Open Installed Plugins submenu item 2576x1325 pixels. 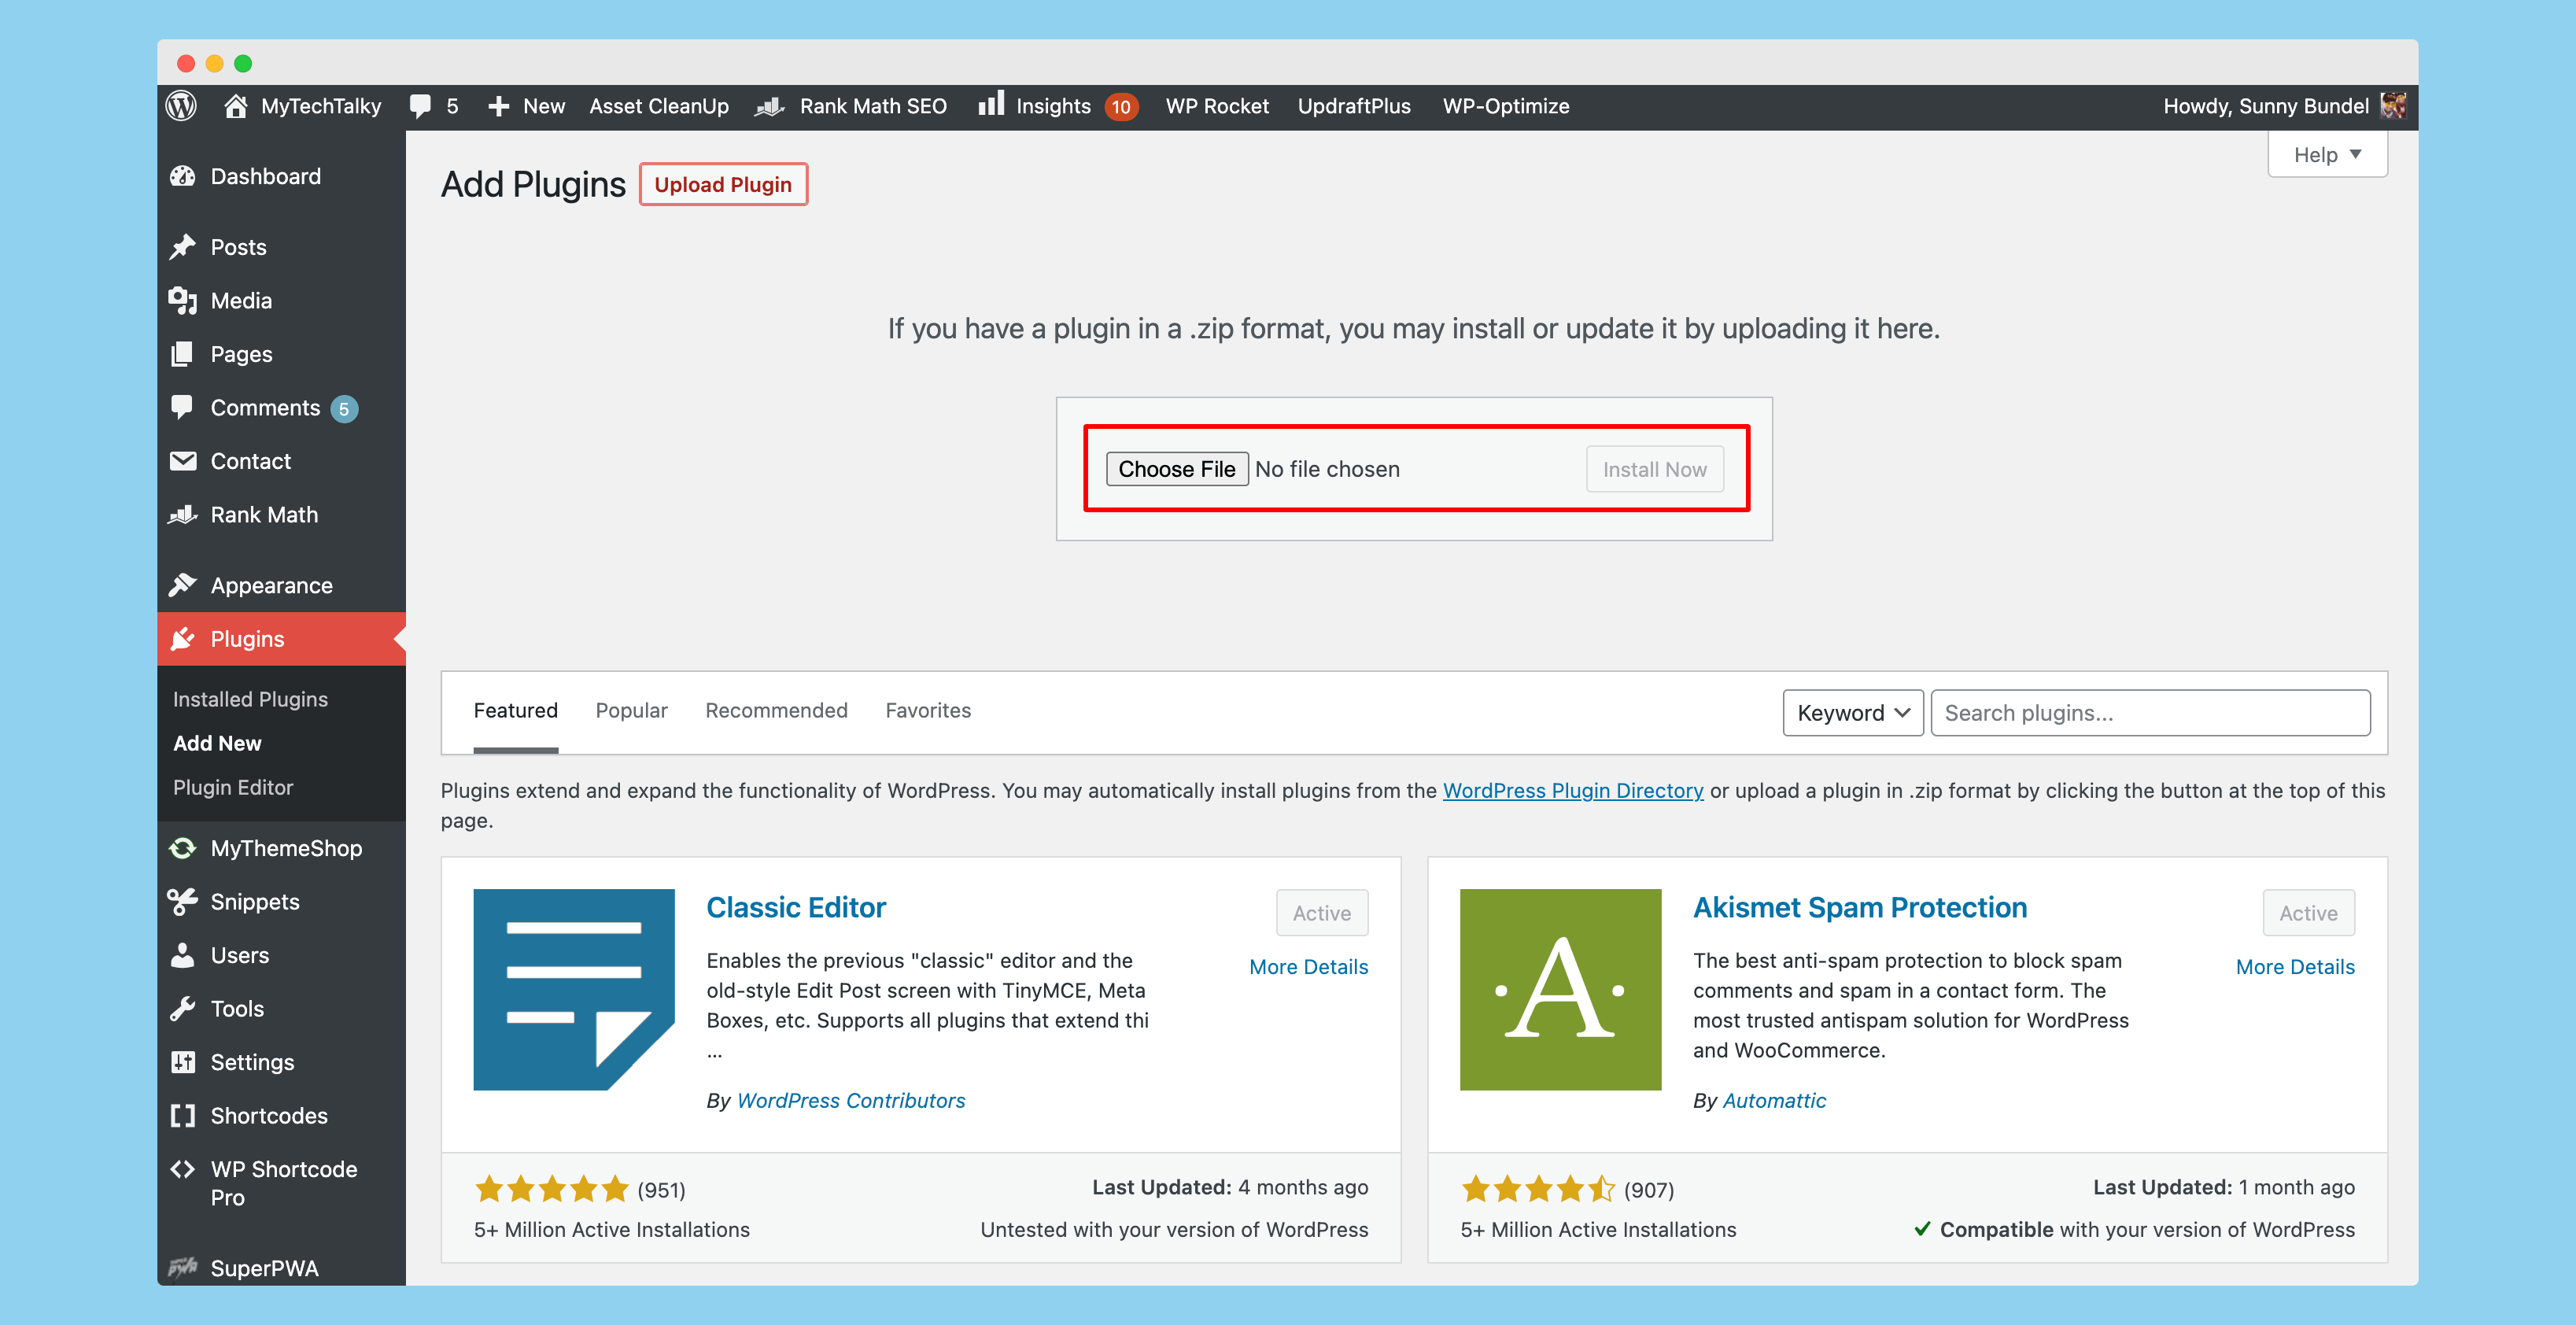250,699
